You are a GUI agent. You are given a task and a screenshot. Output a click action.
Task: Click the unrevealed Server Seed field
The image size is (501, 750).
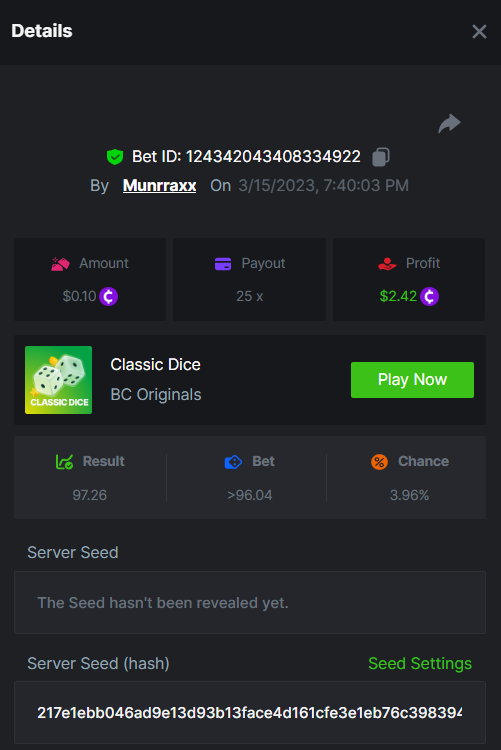250,603
